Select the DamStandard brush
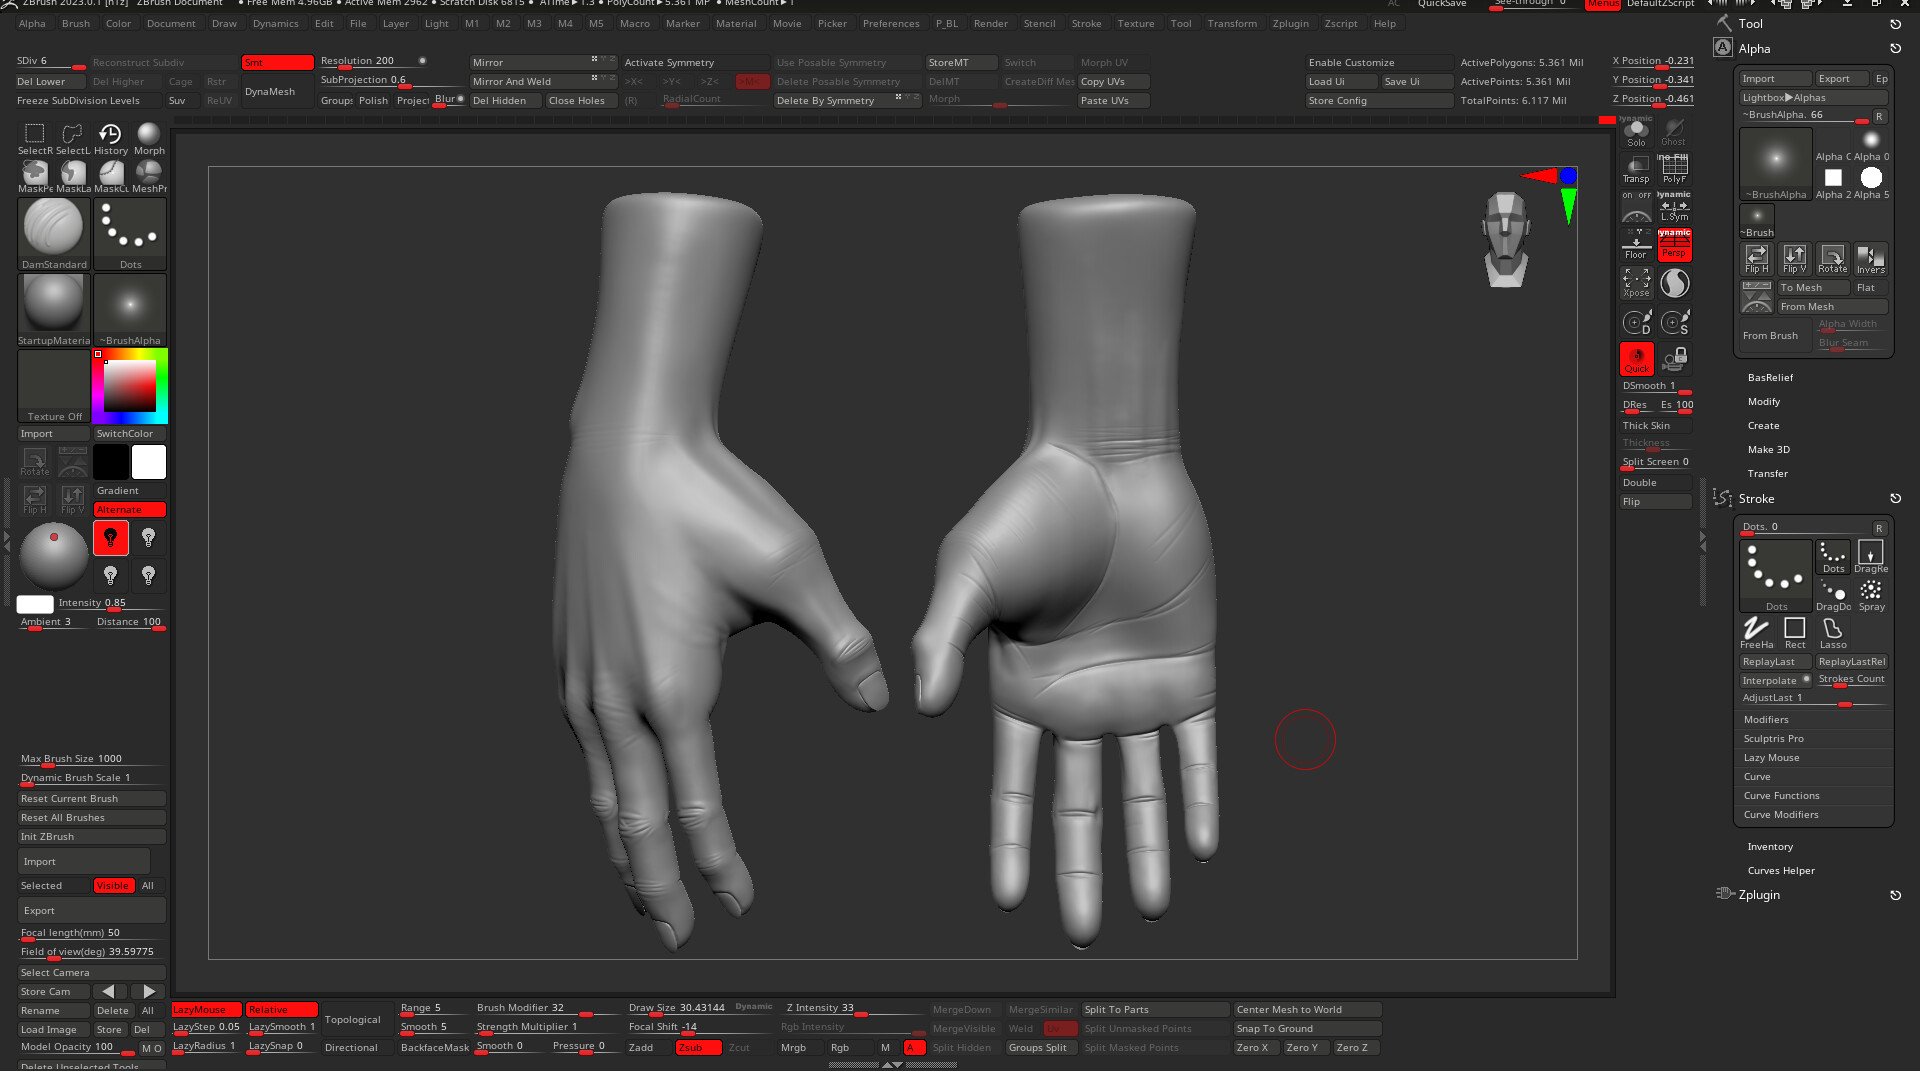Screen dimensions: 1920x1071 [53, 231]
